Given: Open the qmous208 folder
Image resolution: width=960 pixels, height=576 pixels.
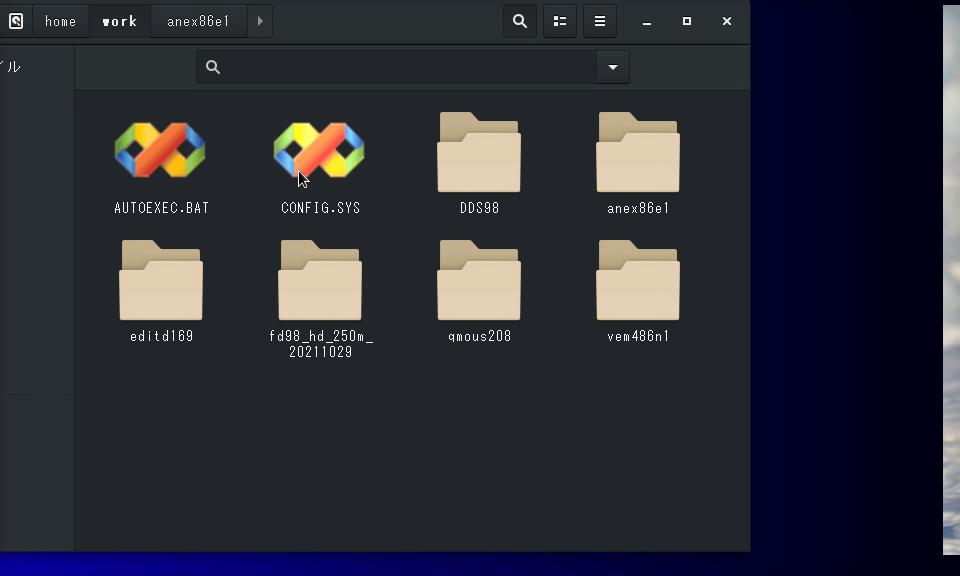Looking at the screenshot, I should [479, 280].
